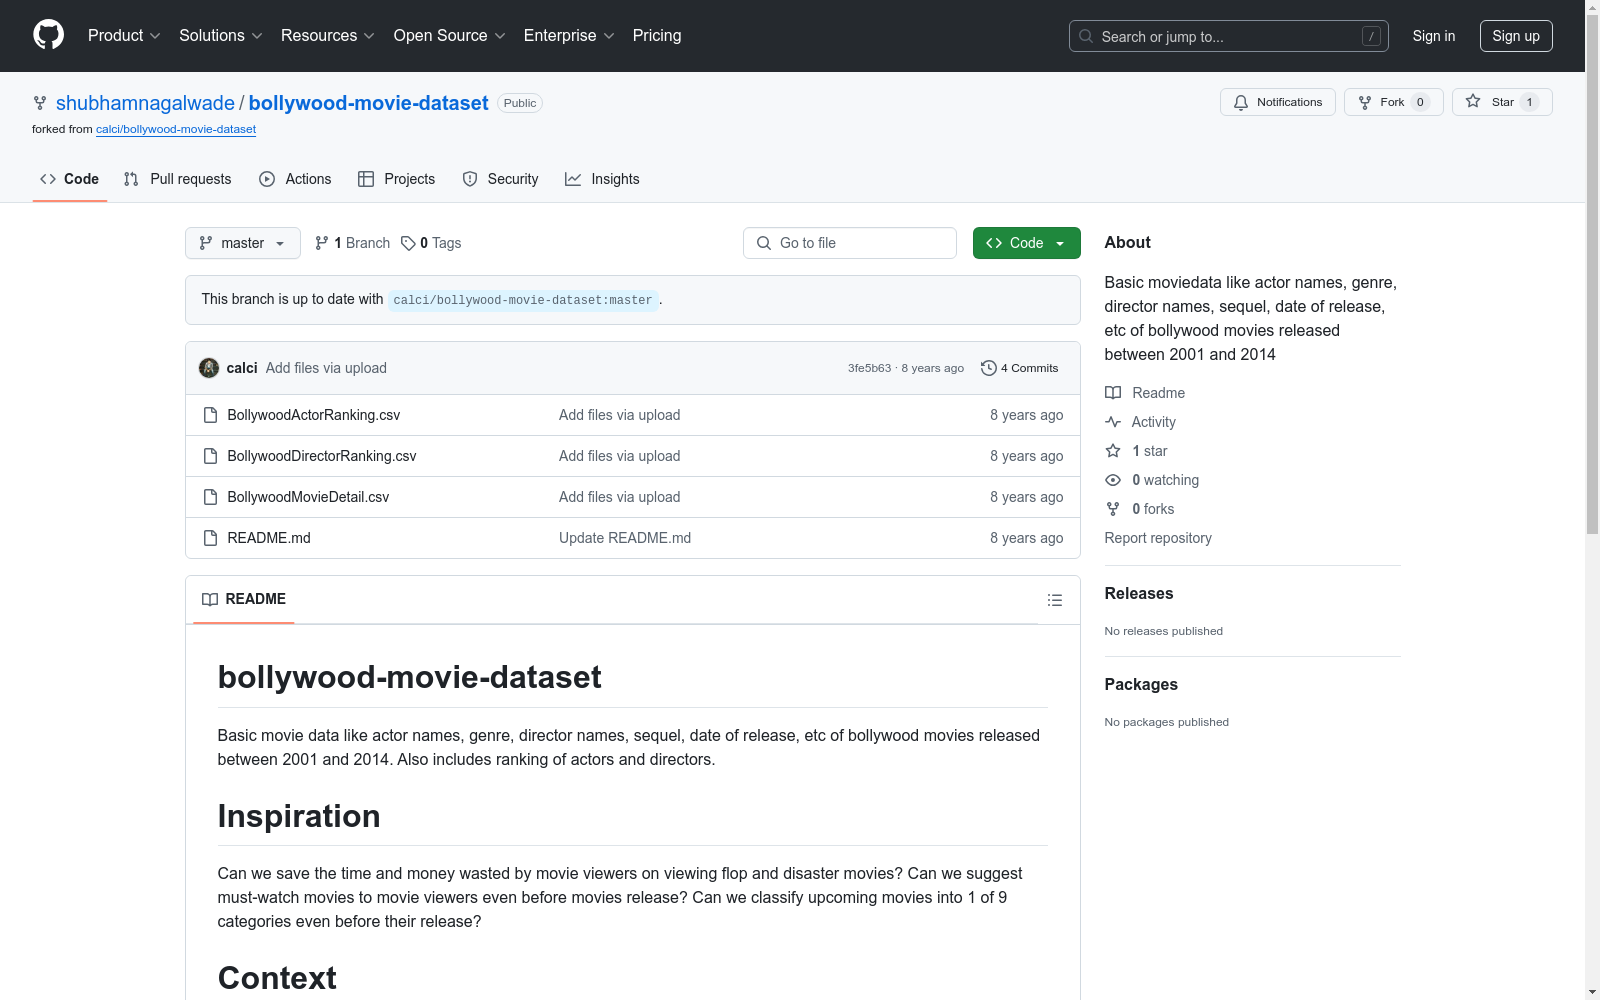
Task: Open BollywoodDirectorRanking.csv file
Action: pyautogui.click(x=321, y=456)
